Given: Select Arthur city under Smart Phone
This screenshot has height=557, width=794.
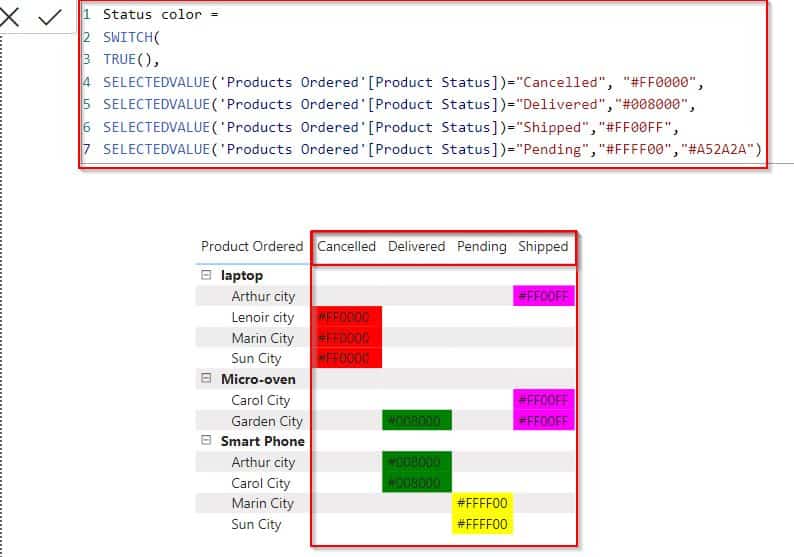Looking at the screenshot, I should 263,462.
